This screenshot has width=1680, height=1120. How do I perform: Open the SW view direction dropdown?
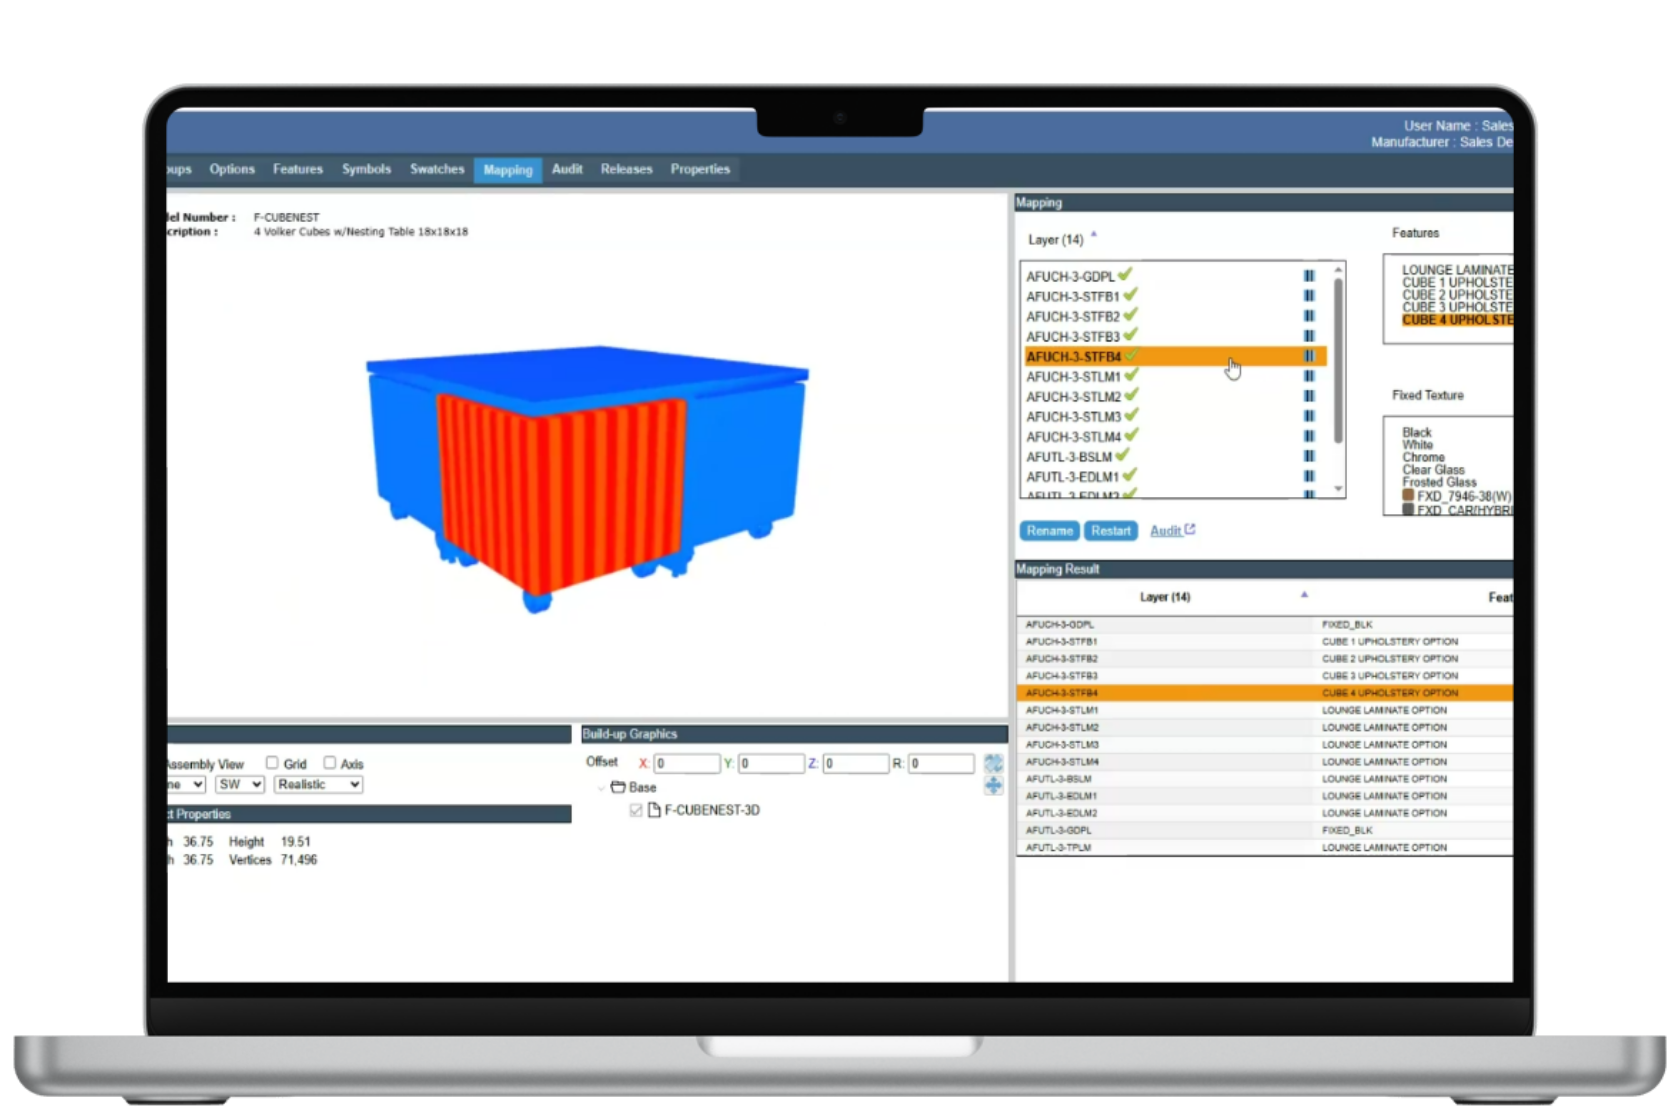(x=240, y=784)
